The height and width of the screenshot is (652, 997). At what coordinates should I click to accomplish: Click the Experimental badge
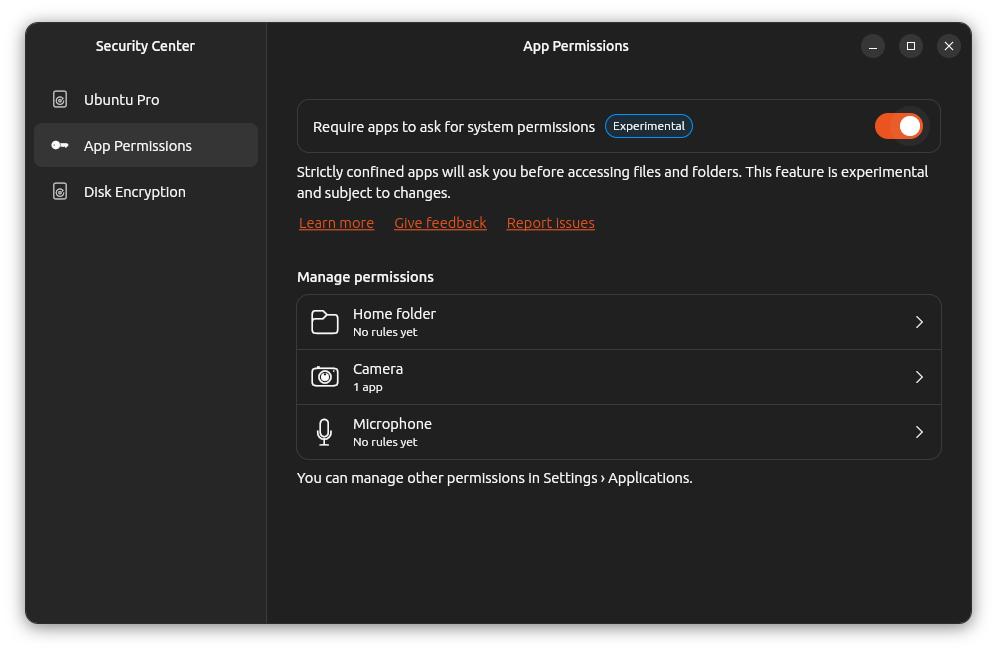click(648, 126)
